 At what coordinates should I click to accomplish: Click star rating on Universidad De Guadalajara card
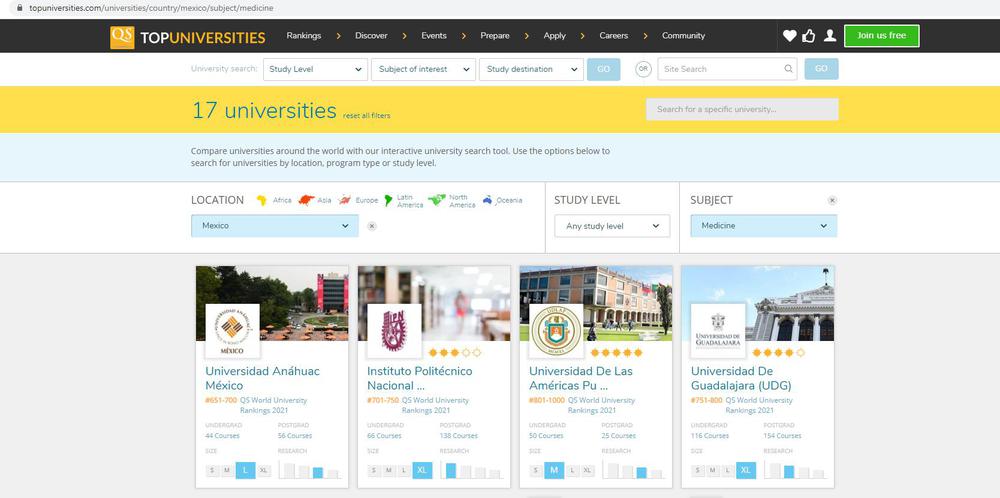[x=779, y=353]
